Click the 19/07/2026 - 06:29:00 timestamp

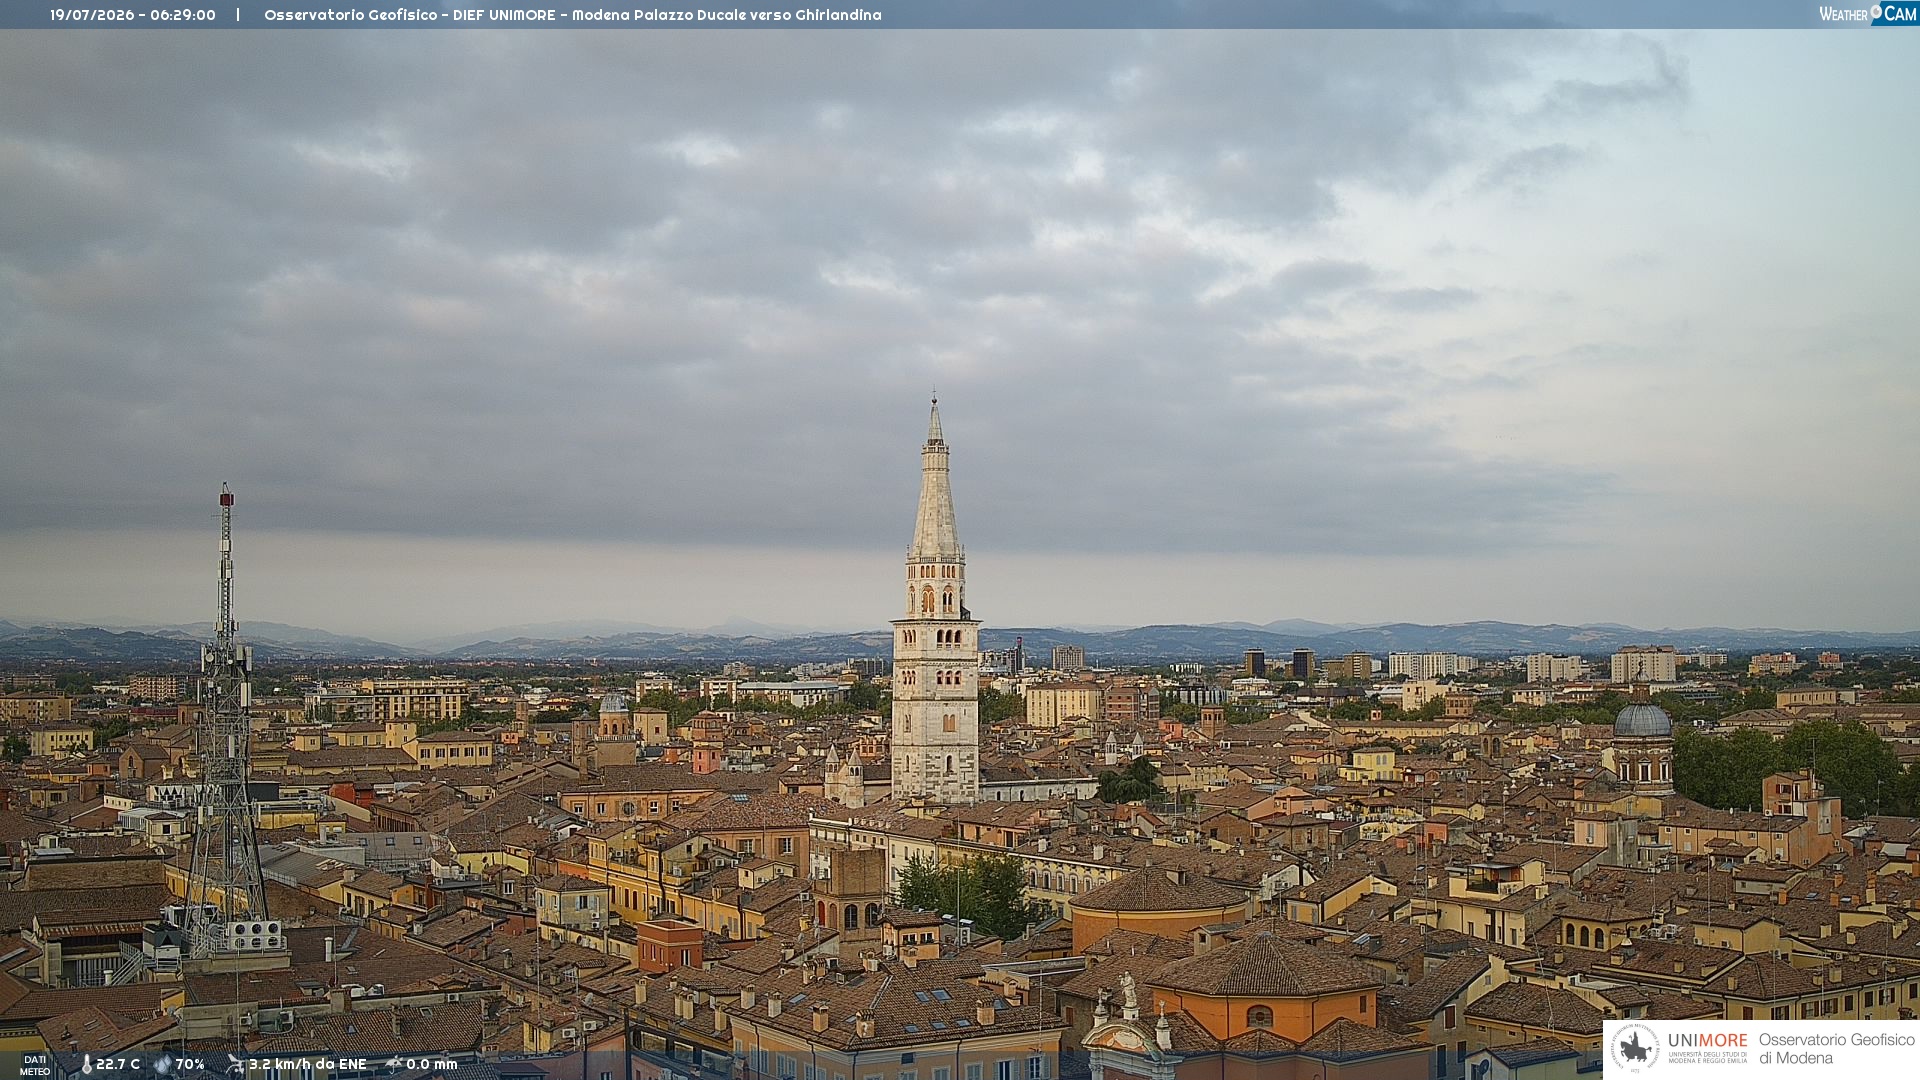(x=133, y=15)
